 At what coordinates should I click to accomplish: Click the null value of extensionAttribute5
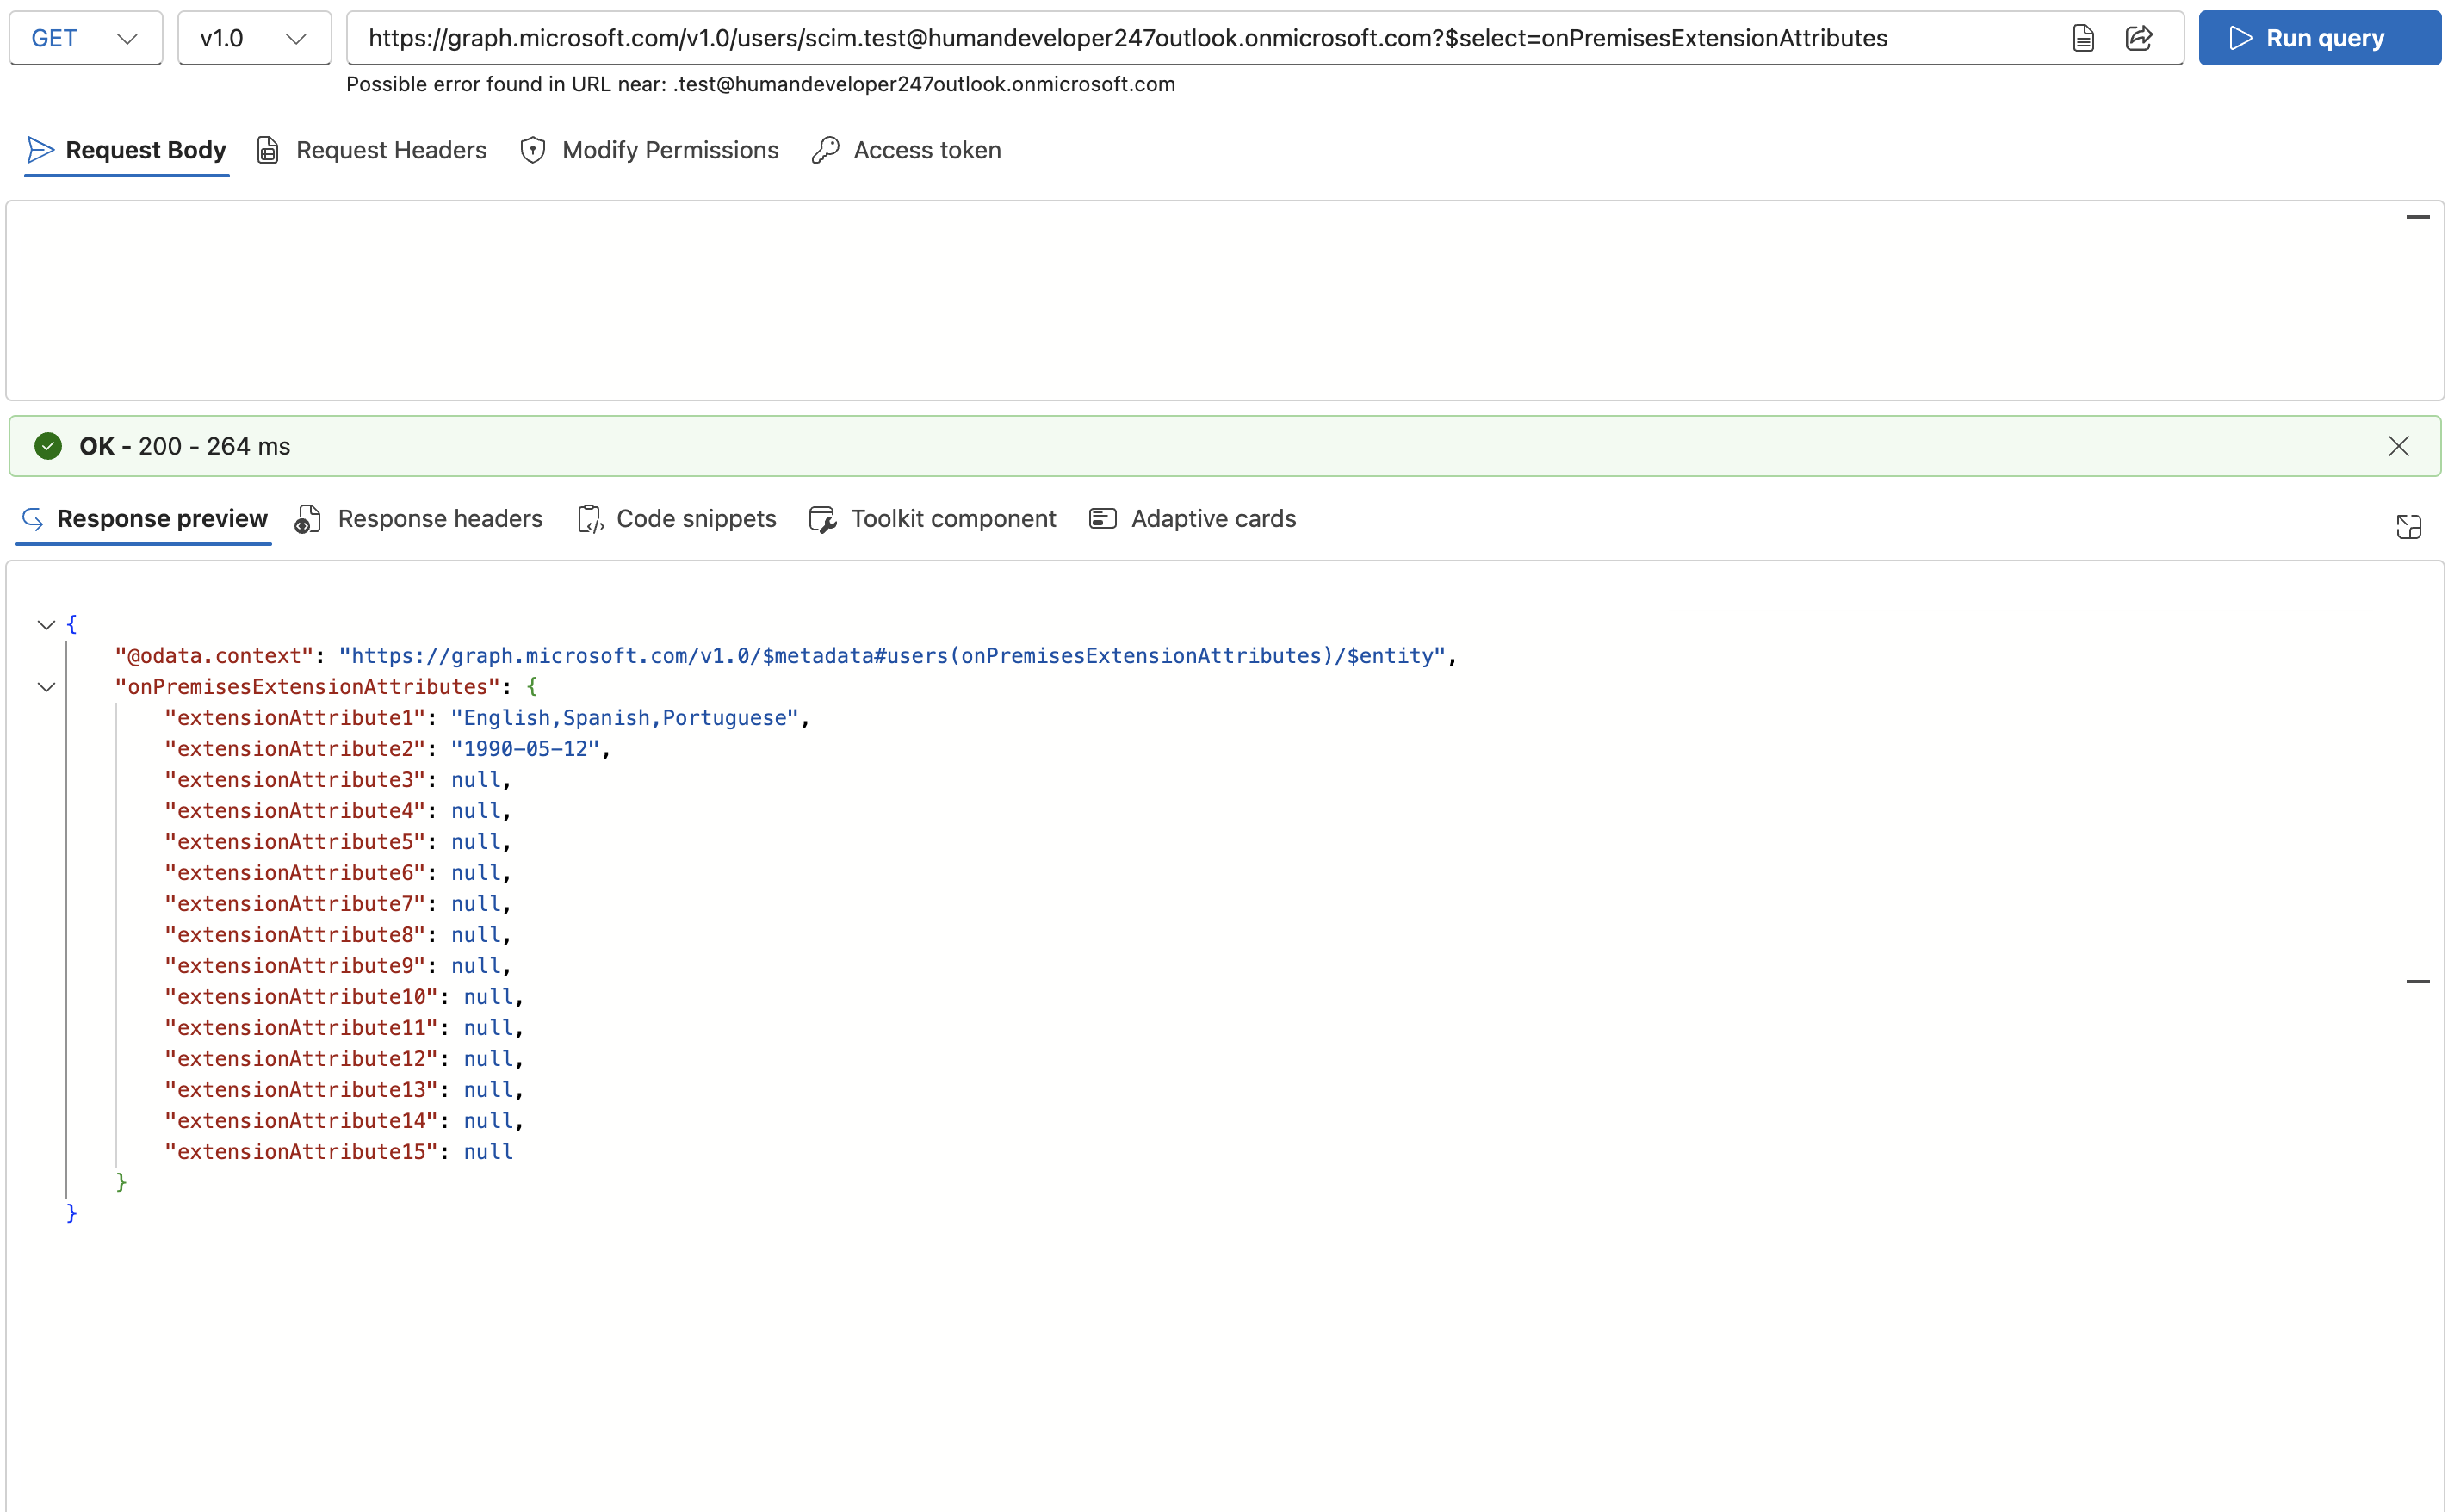(x=476, y=842)
